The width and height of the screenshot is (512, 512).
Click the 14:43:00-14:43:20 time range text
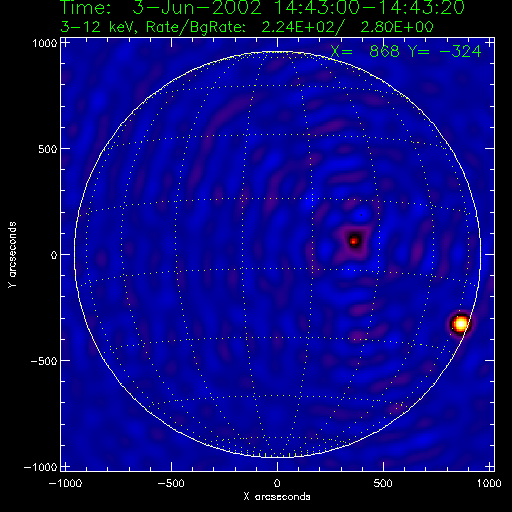369,7
